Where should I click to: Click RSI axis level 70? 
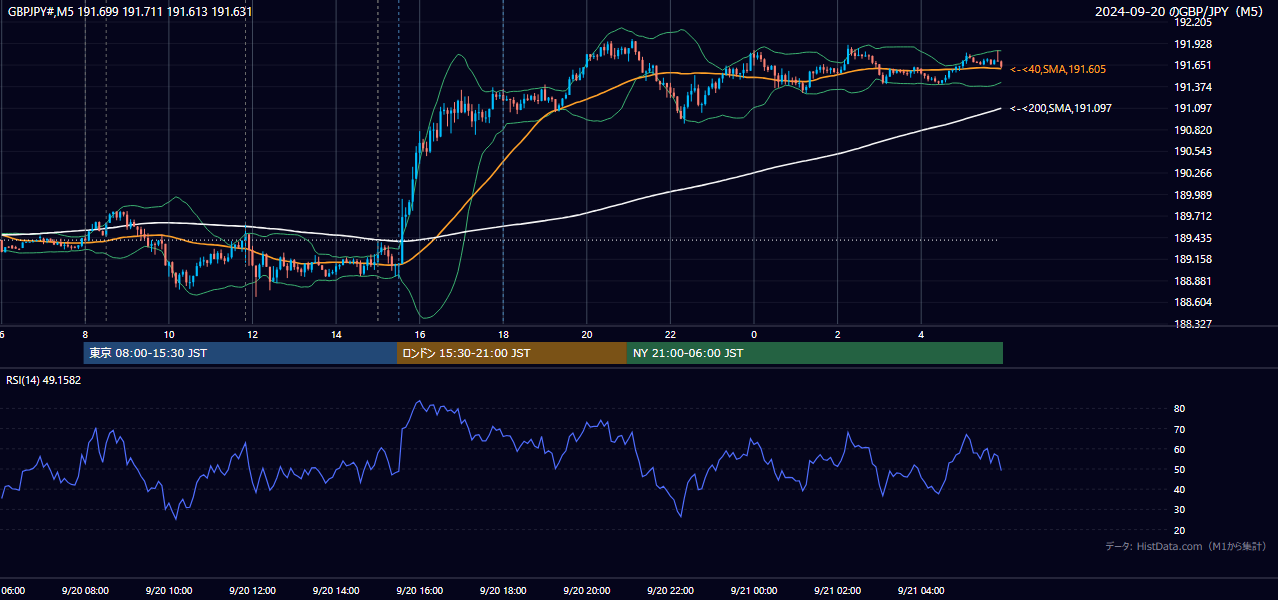click(x=1179, y=429)
